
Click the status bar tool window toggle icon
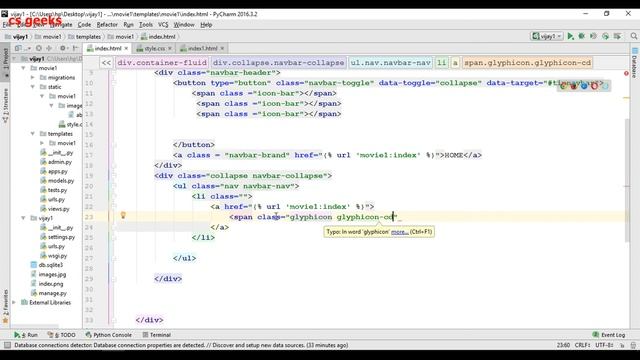coord(7,345)
